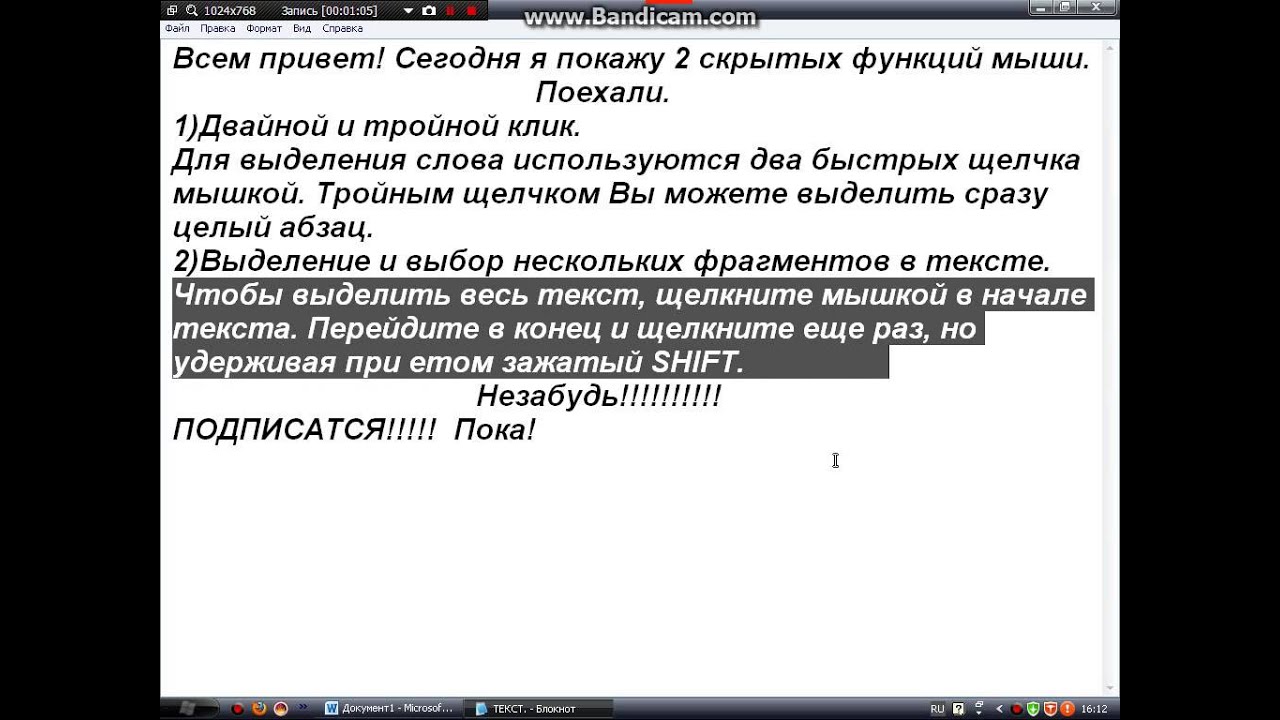Click the Bandicam window-mode icon
The height and width of the screenshot is (720, 1280).
(x=172, y=11)
